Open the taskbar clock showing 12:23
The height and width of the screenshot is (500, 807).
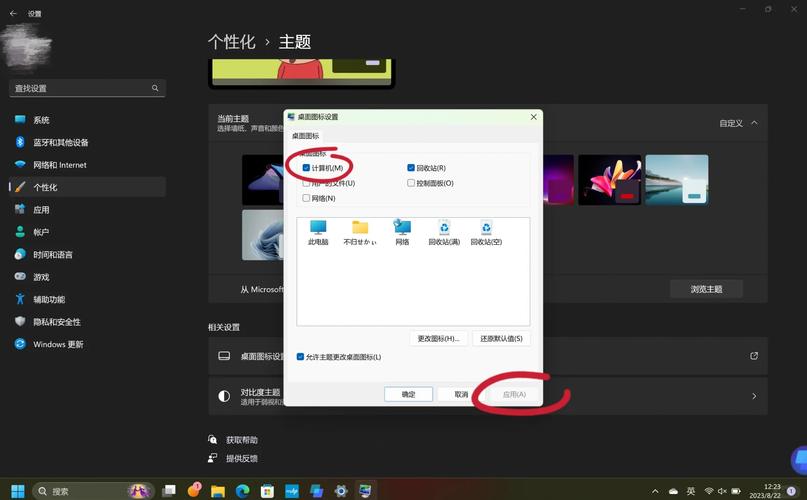coord(765,491)
